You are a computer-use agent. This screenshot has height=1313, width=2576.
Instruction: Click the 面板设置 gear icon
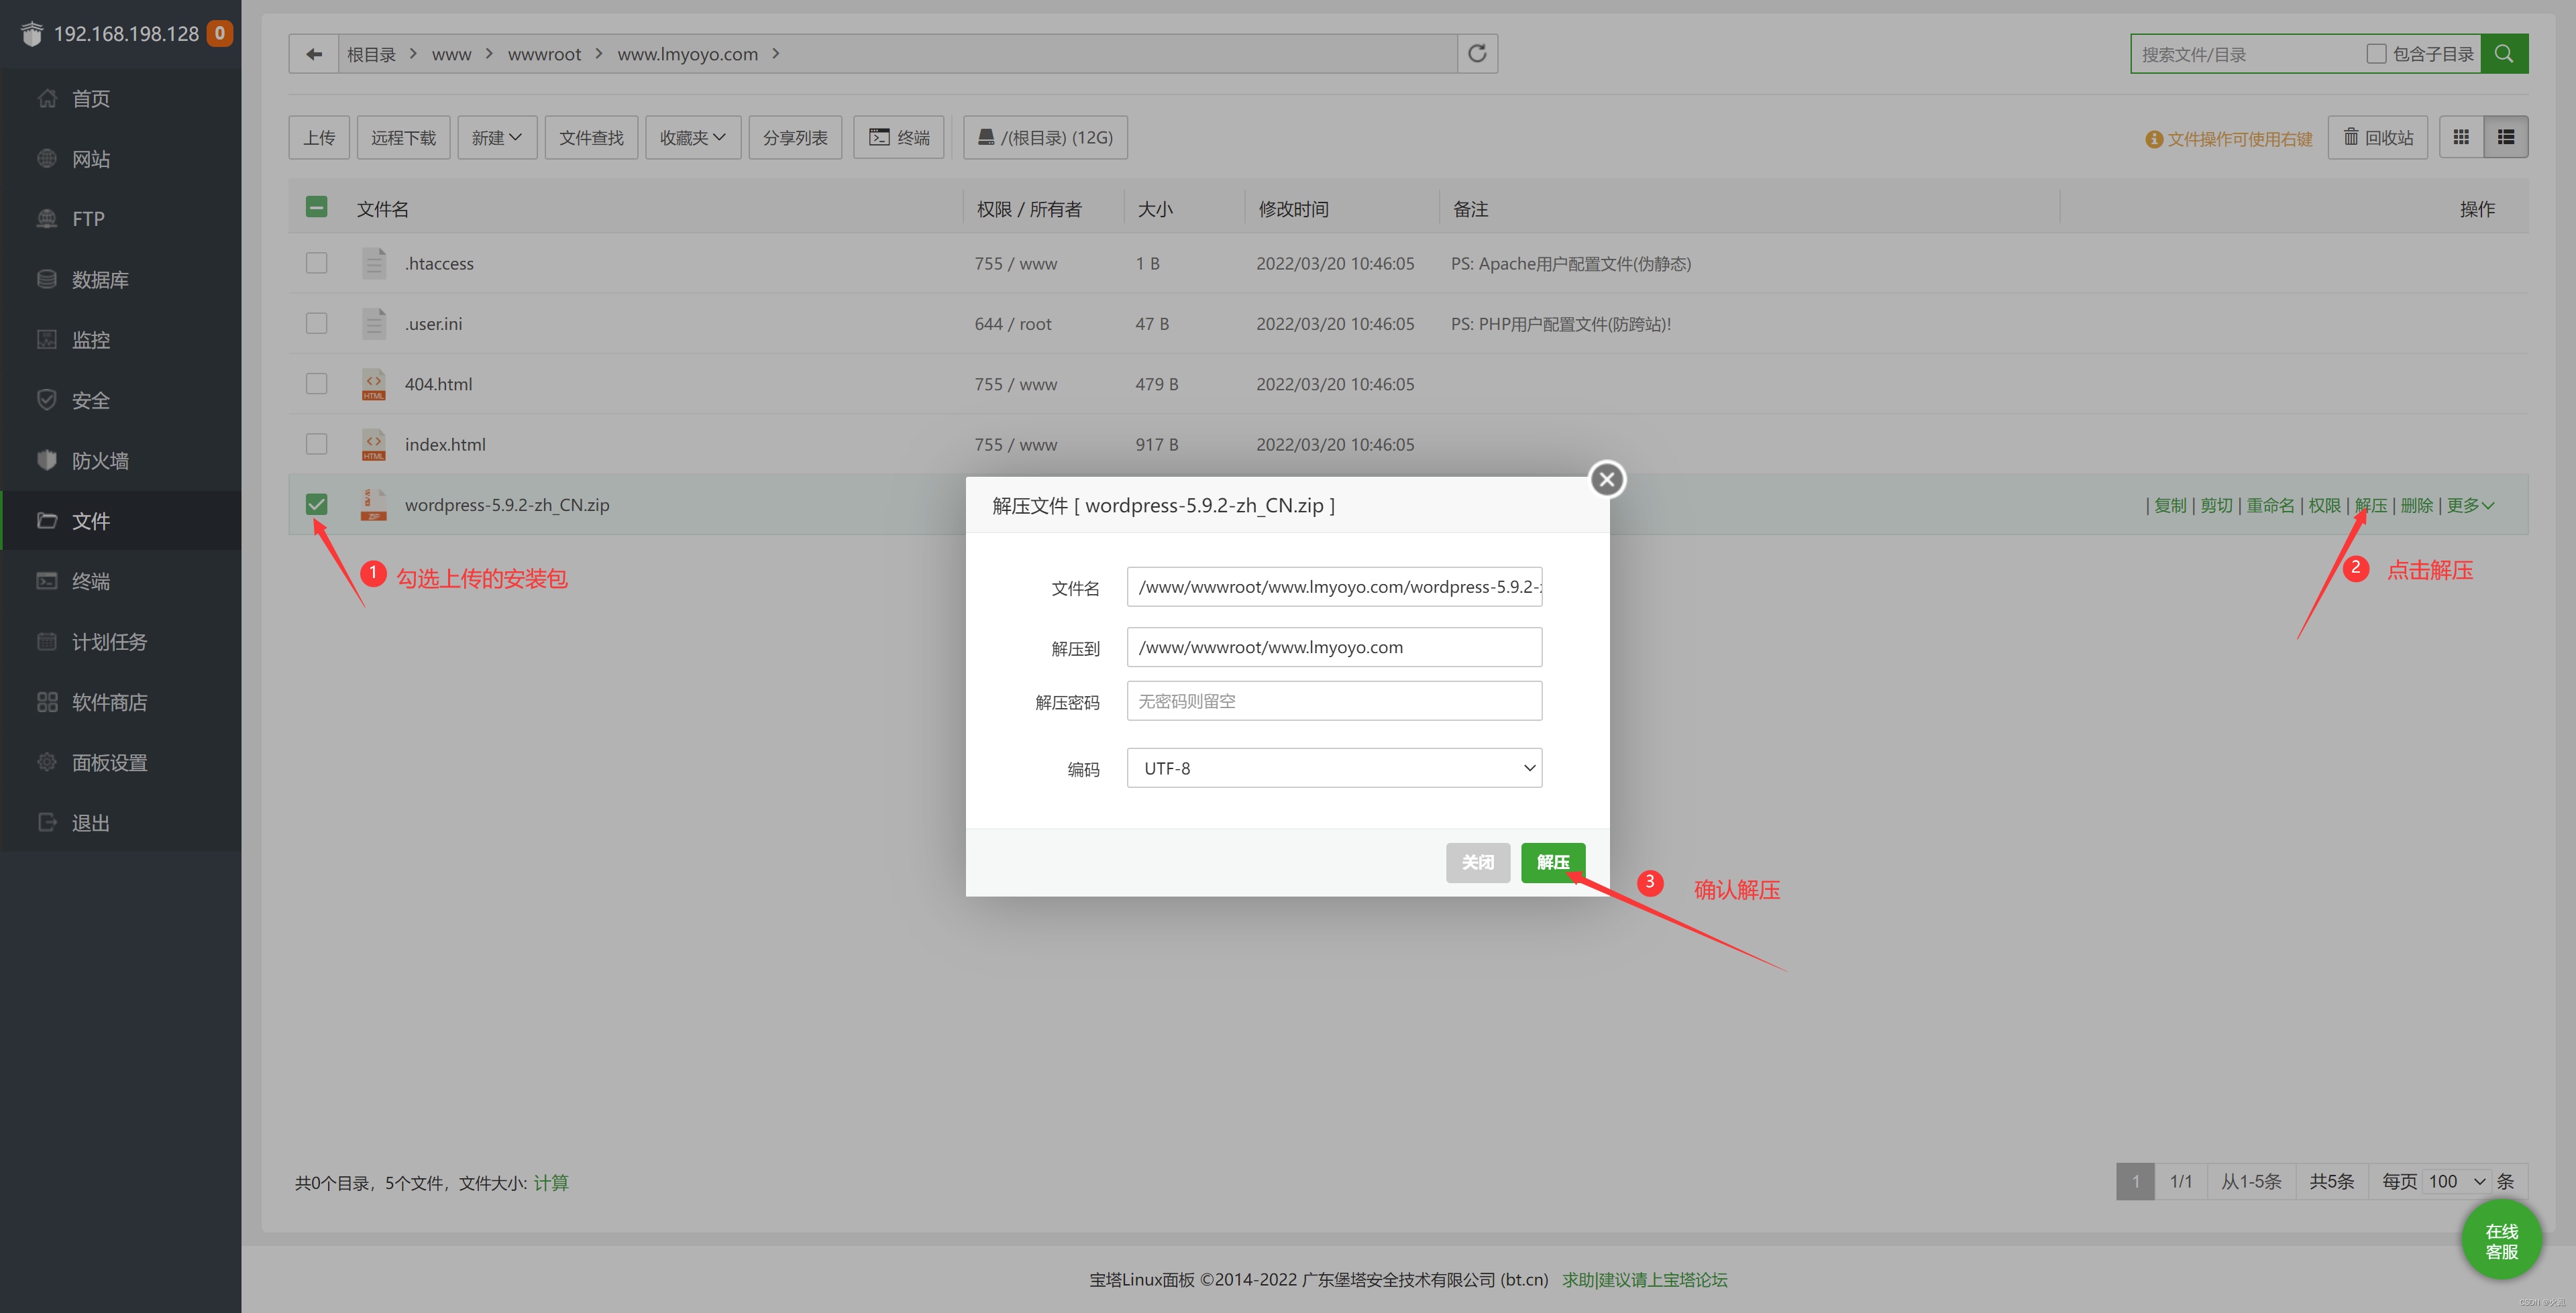pyautogui.click(x=47, y=762)
